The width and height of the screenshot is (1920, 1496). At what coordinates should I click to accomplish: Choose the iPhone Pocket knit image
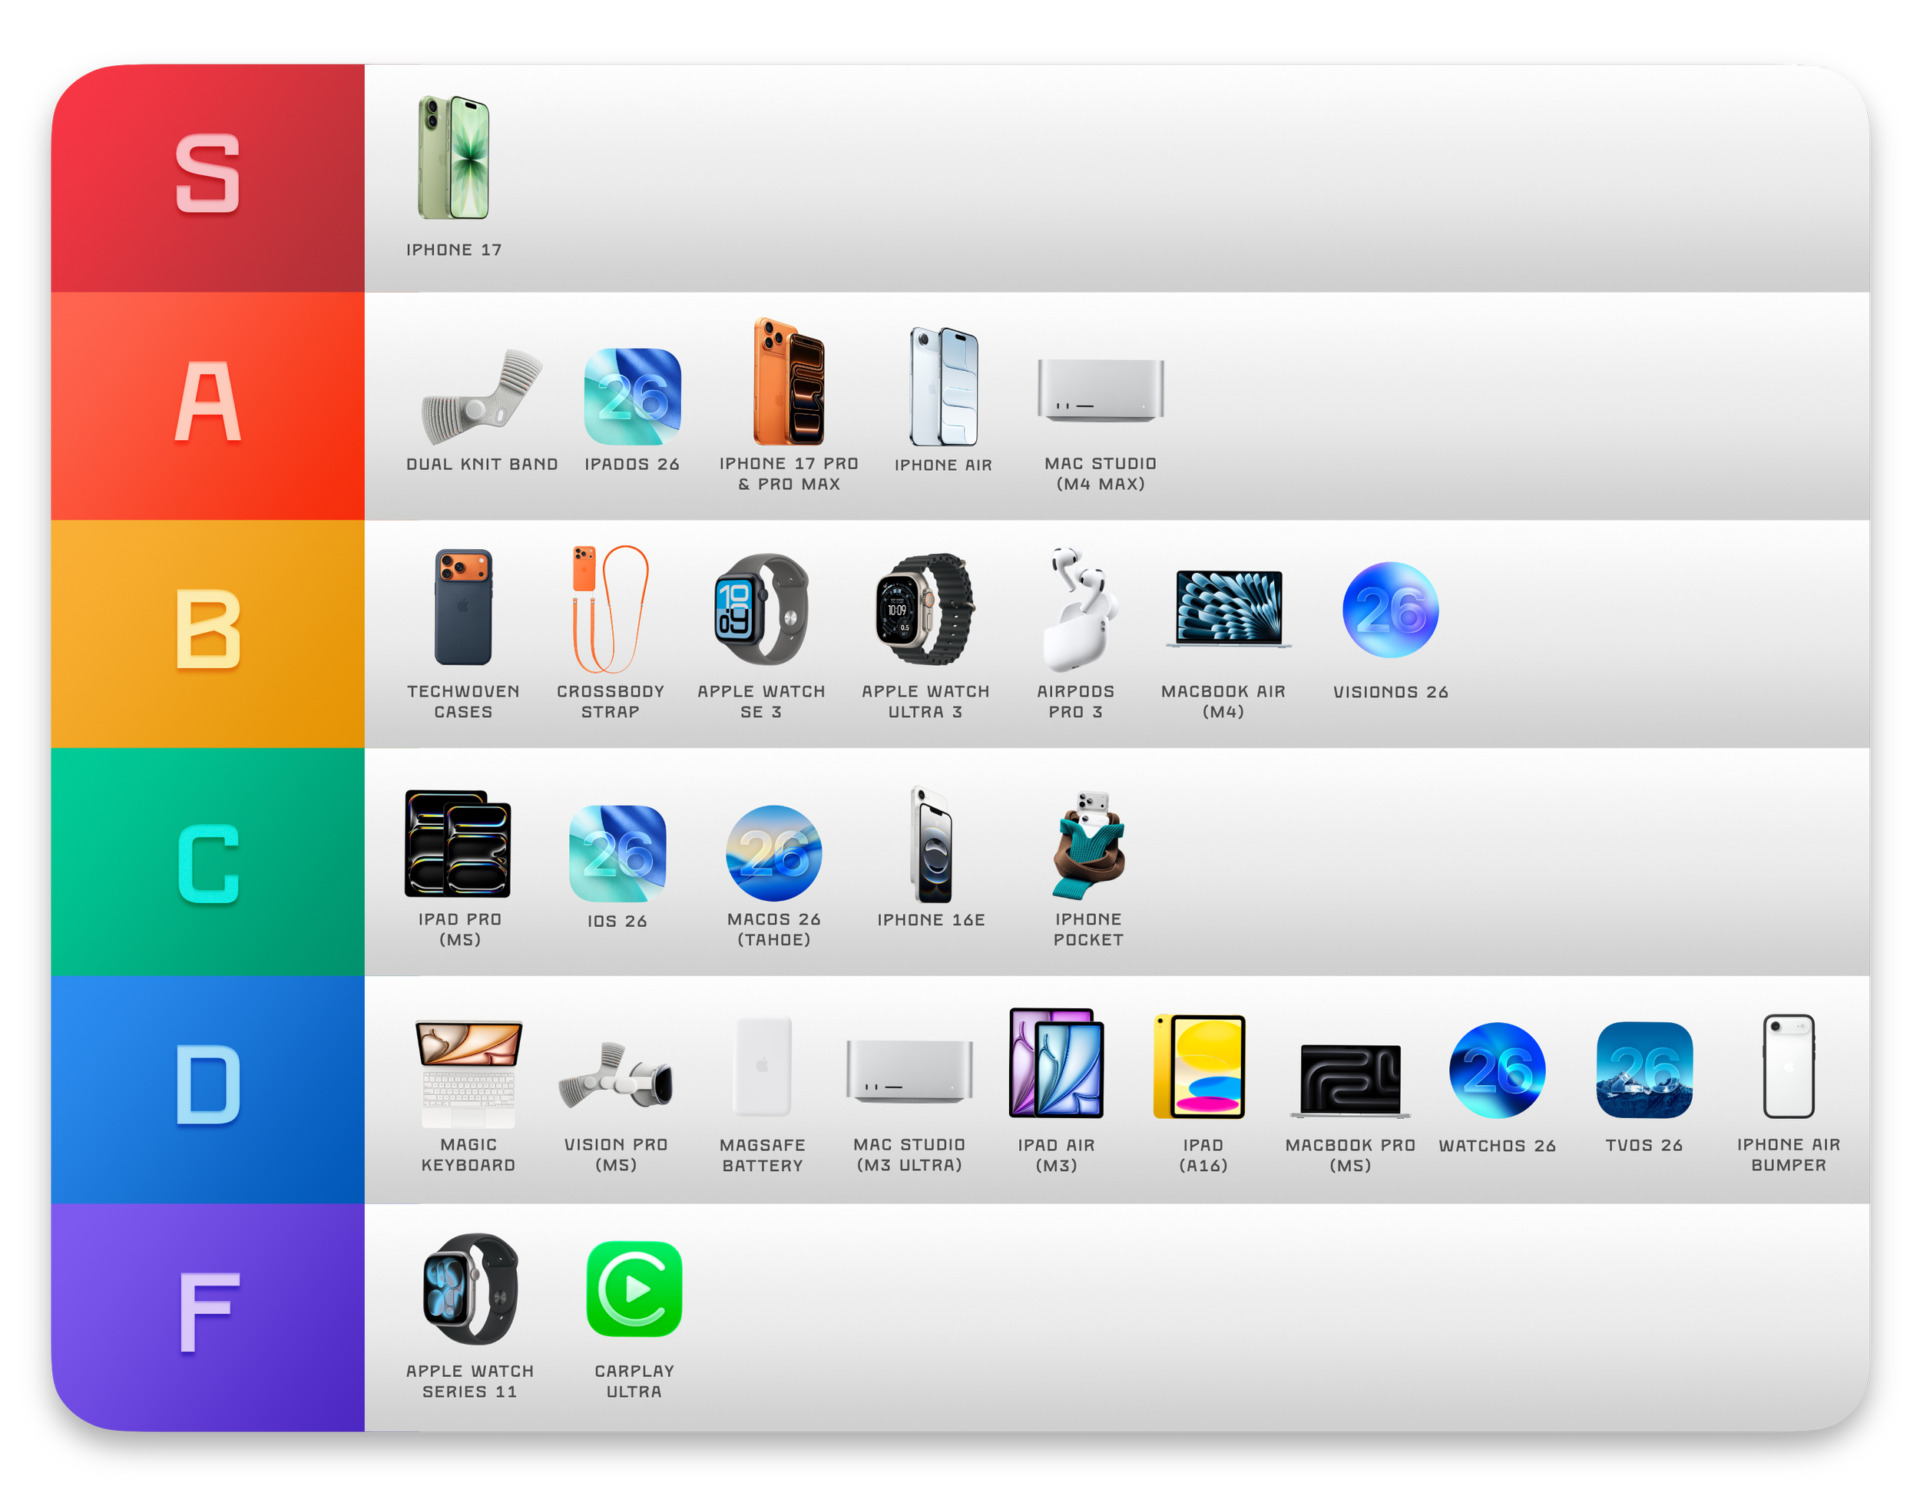tap(1089, 845)
